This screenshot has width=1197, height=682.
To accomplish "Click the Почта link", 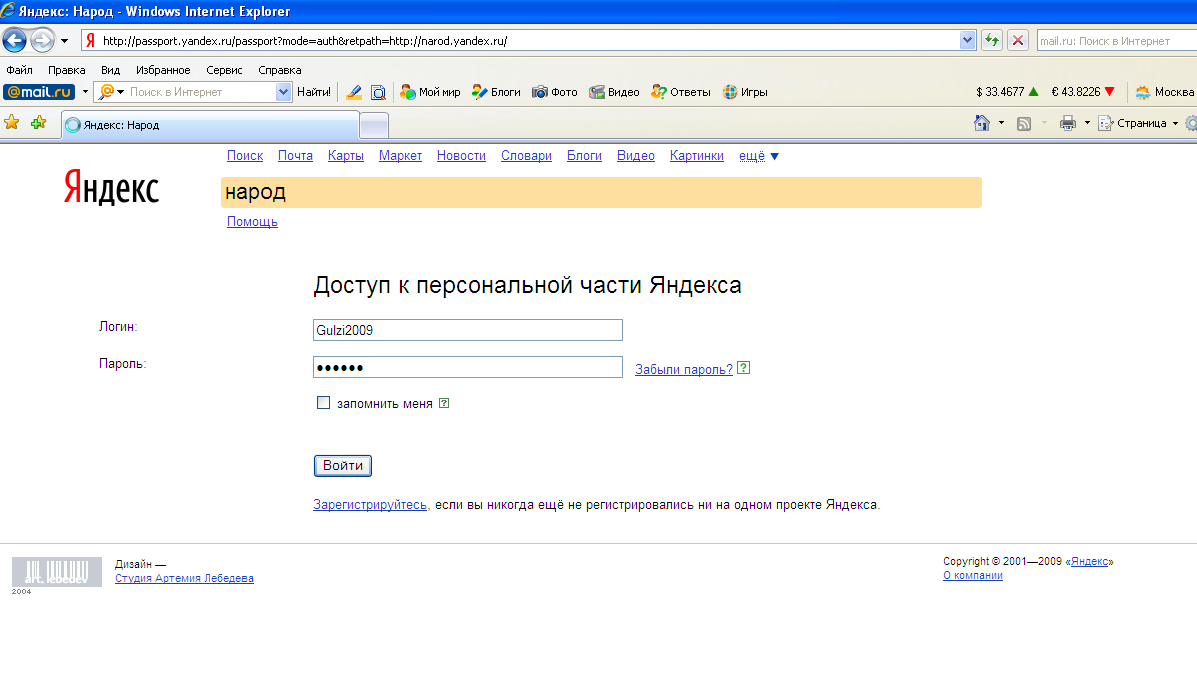I will (295, 156).
